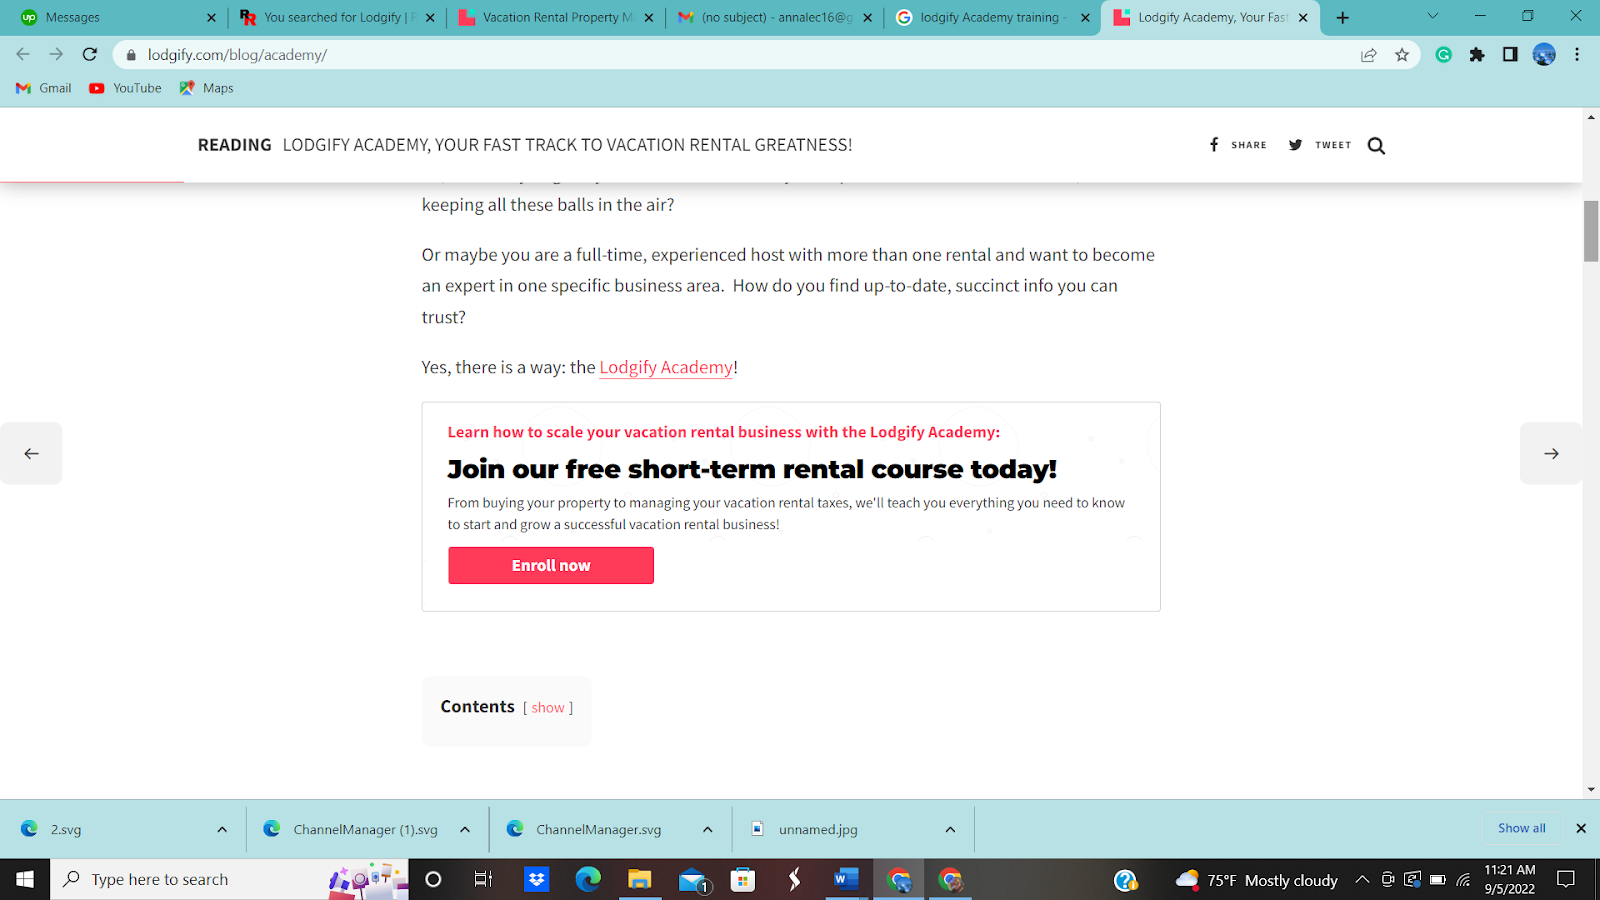Image resolution: width=1600 pixels, height=900 pixels.
Task: Open Microsoft Edge from the taskbar
Action: (x=588, y=879)
